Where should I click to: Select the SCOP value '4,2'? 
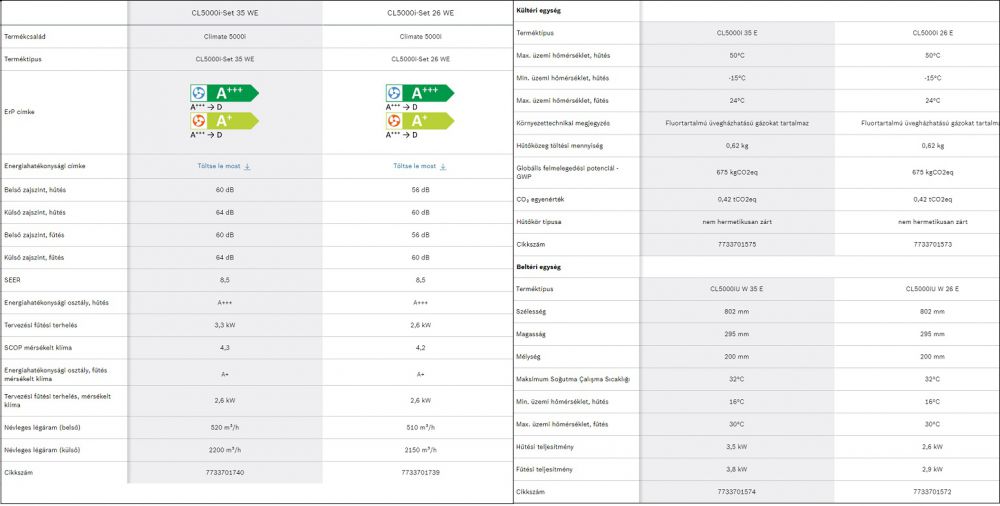click(420, 348)
